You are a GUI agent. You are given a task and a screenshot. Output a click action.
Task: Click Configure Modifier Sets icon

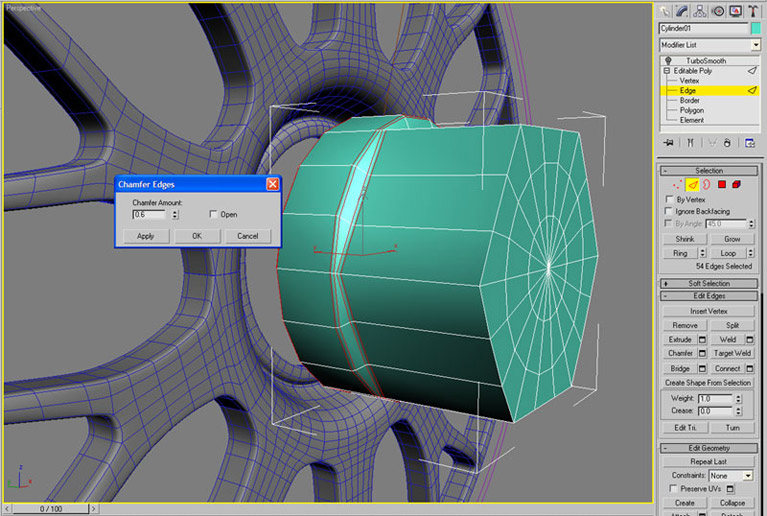[751, 143]
